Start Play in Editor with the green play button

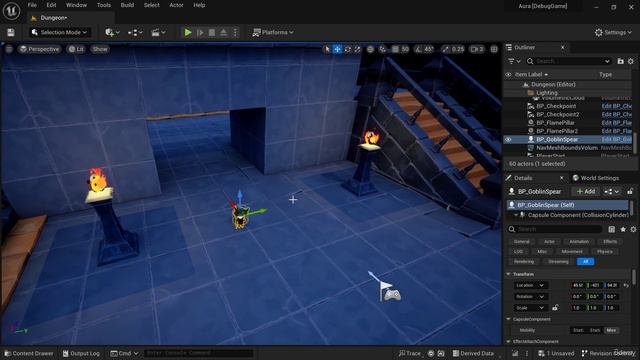pos(188,32)
